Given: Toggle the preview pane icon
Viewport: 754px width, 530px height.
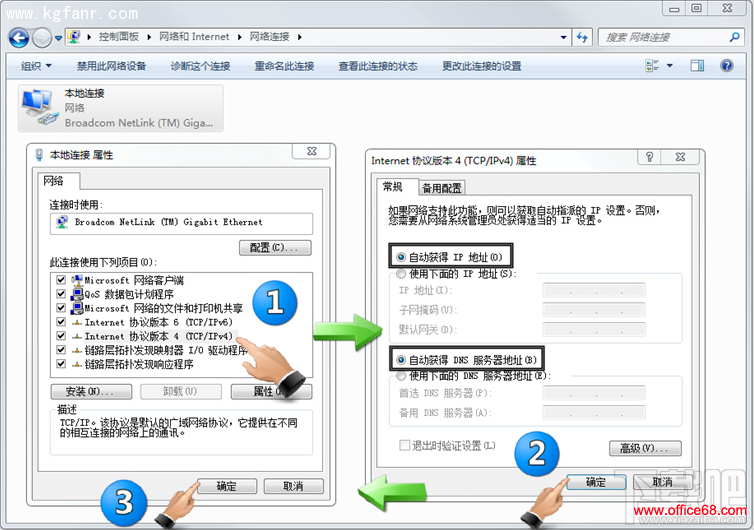Looking at the screenshot, I should point(697,66).
